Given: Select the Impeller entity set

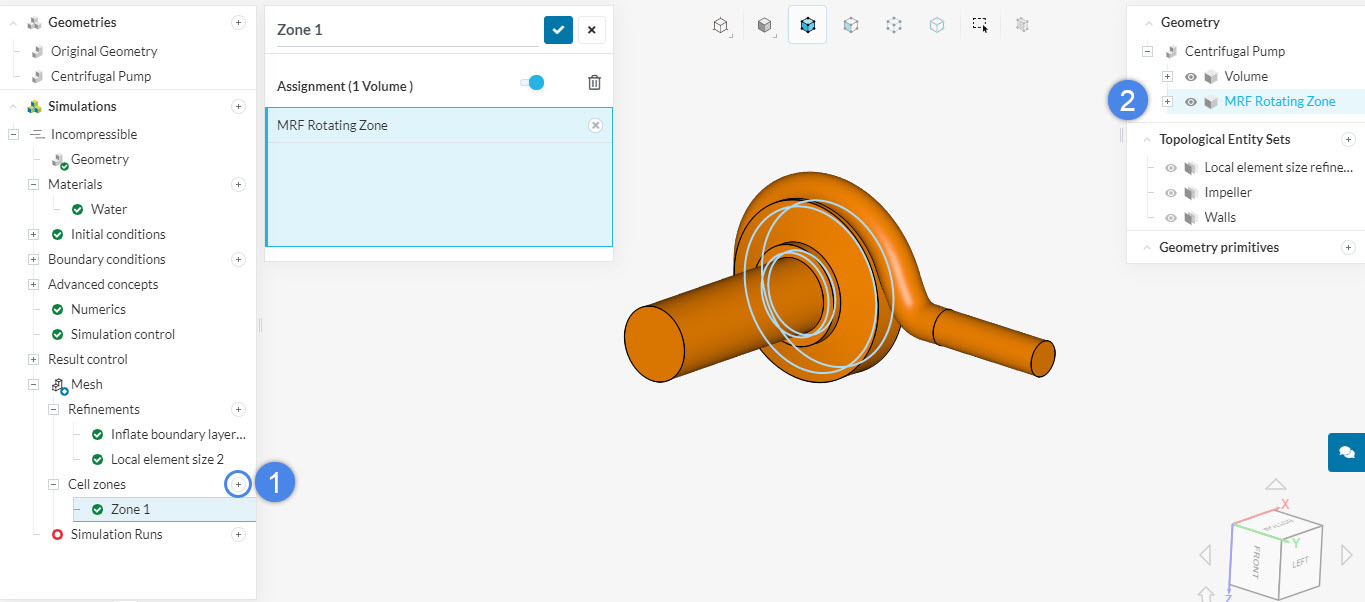Looking at the screenshot, I should pos(1228,192).
